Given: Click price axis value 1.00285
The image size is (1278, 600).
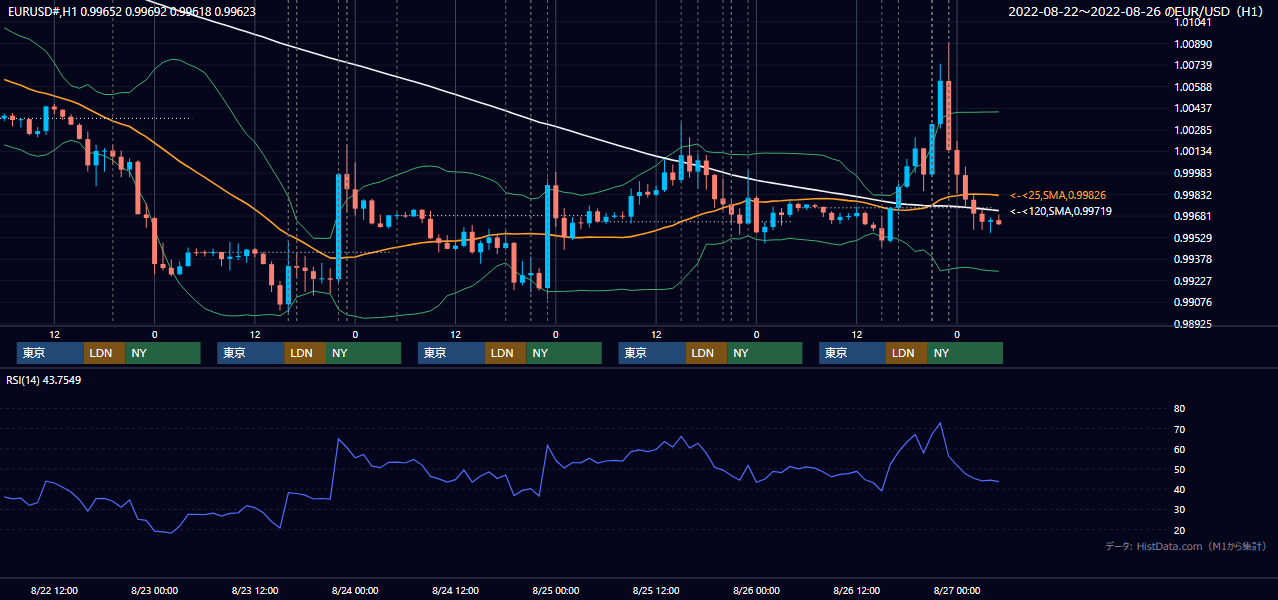Looking at the screenshot, I should pos(1192,130).
